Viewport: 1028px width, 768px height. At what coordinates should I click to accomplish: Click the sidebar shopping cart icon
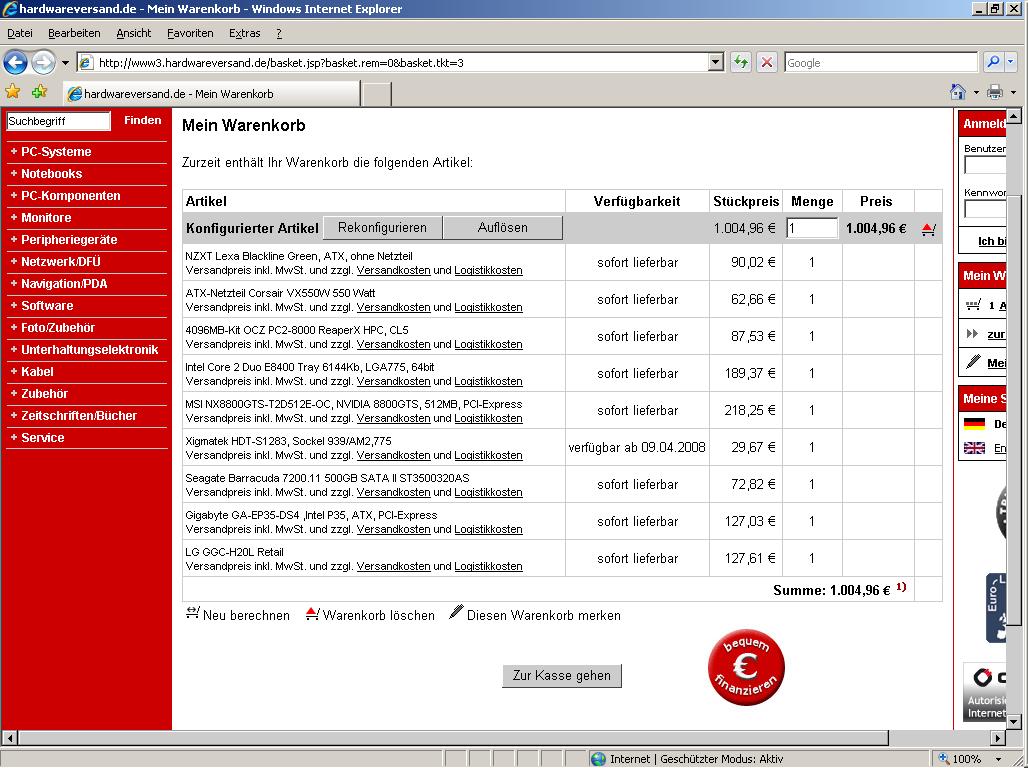[x=974, y=305]
